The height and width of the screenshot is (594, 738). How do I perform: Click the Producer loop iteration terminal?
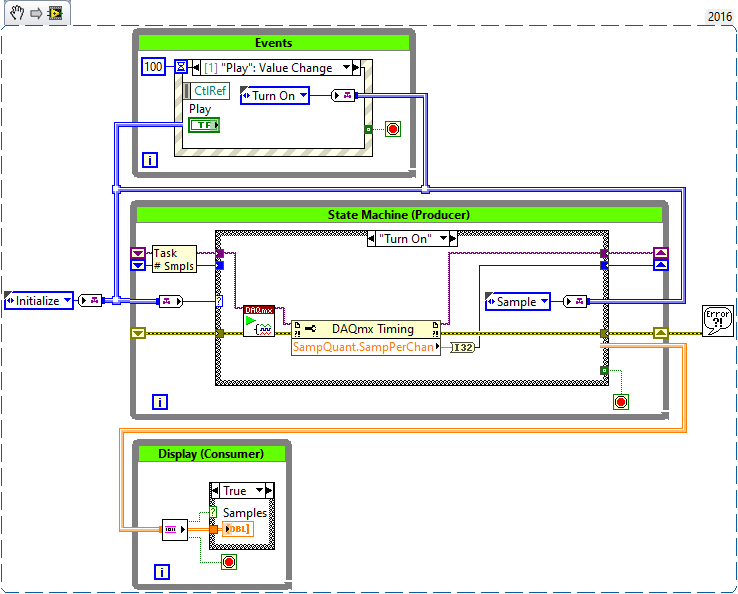tap(160, 402)
